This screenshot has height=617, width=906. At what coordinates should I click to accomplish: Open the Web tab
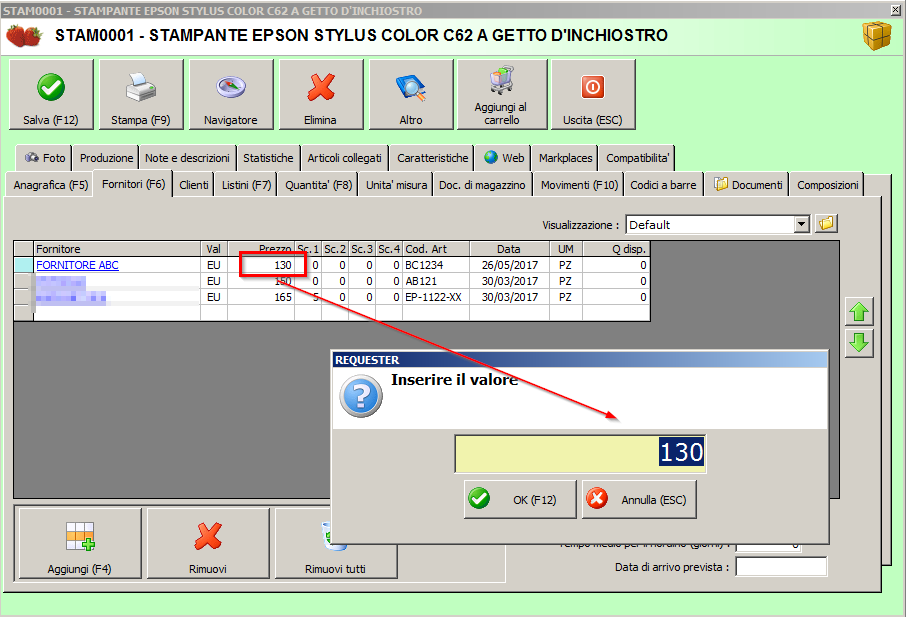click(504, 158)
